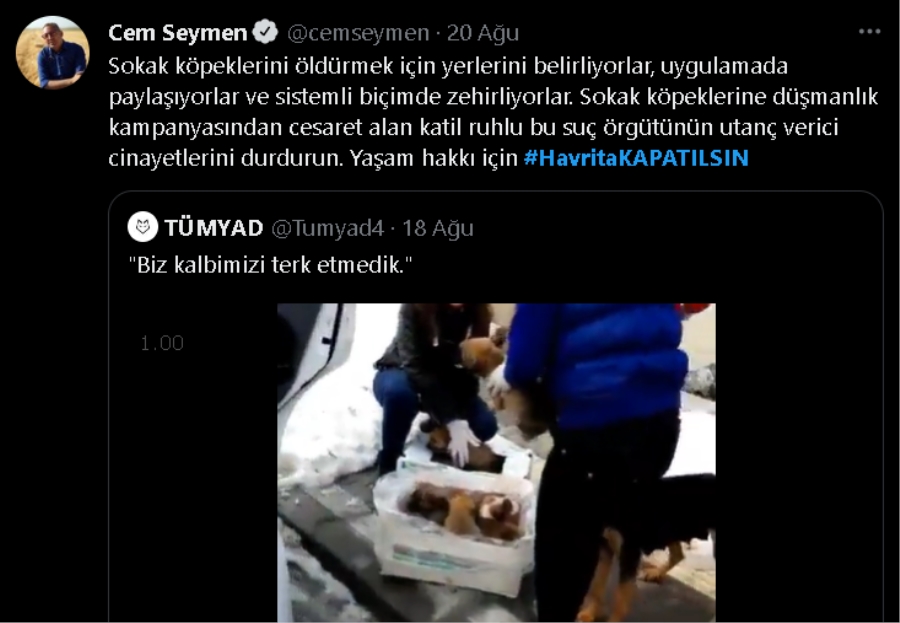900x623 pixels.
Task: Play the quoted tweet's video
Action: (x=496, y=463)
